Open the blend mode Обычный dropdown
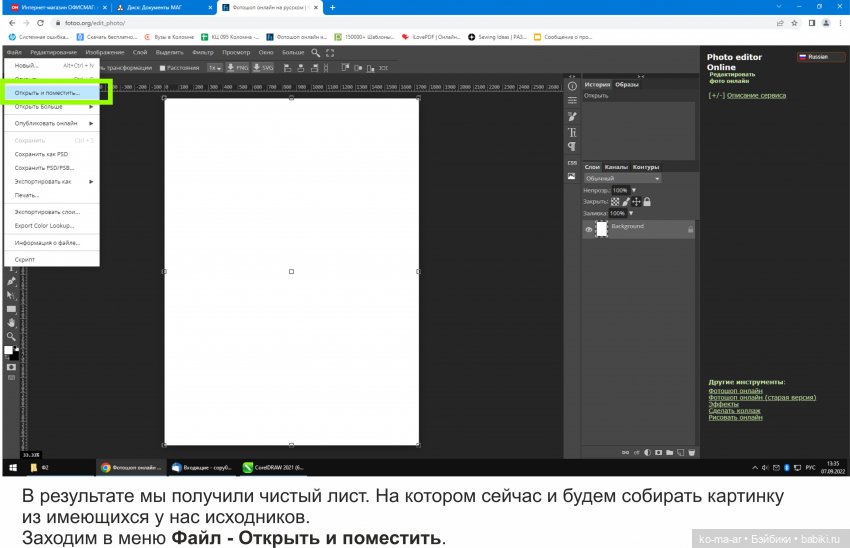Screen dimensions: 850x548 (622, 178)
